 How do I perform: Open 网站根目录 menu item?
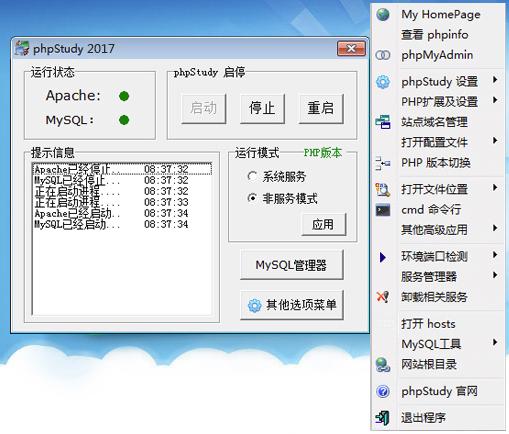pos(438,364)
